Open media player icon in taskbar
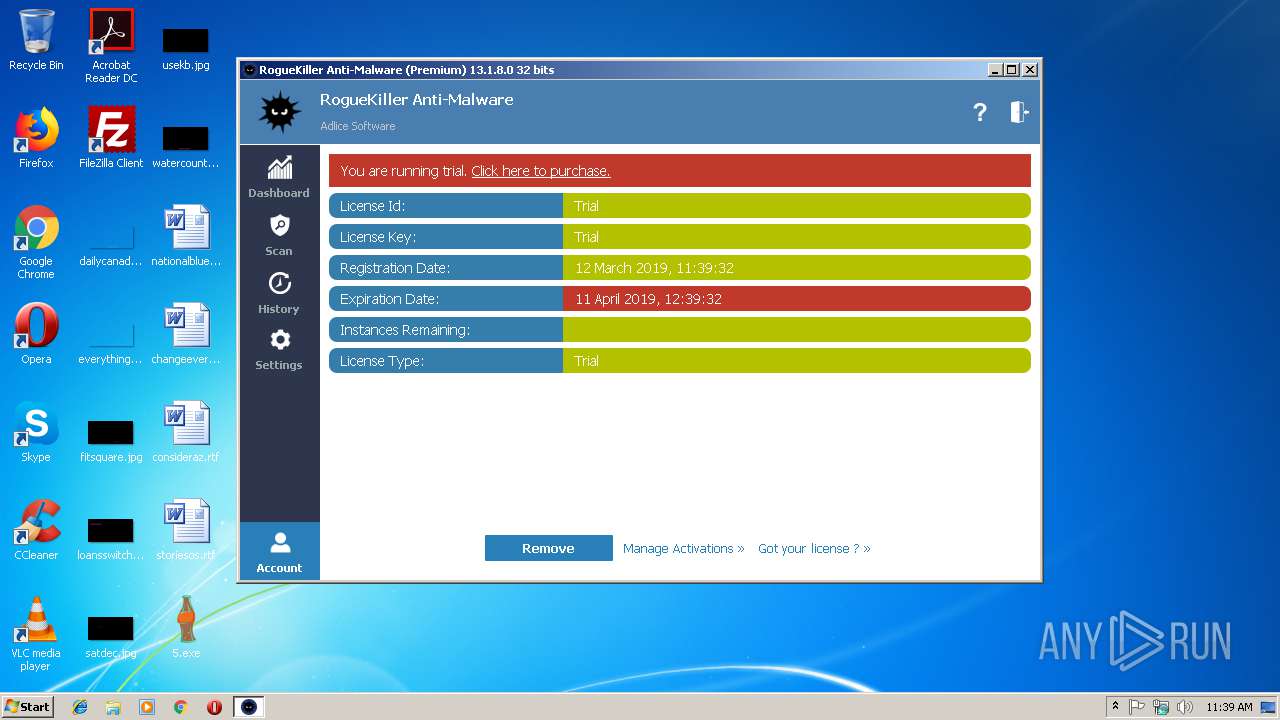 point(147,707)
